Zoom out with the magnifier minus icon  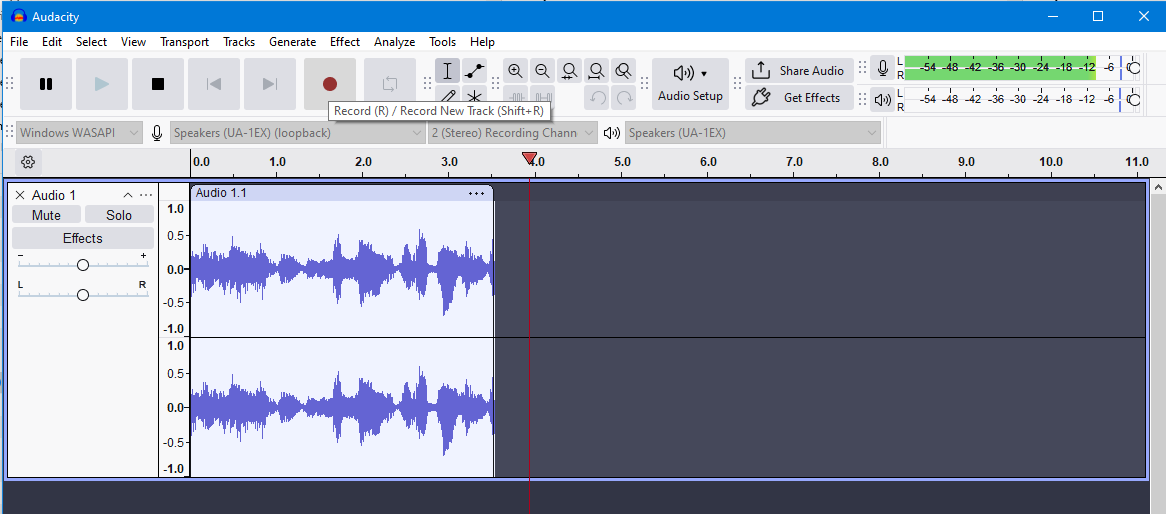pyautogui.click(x=542, y=71)
